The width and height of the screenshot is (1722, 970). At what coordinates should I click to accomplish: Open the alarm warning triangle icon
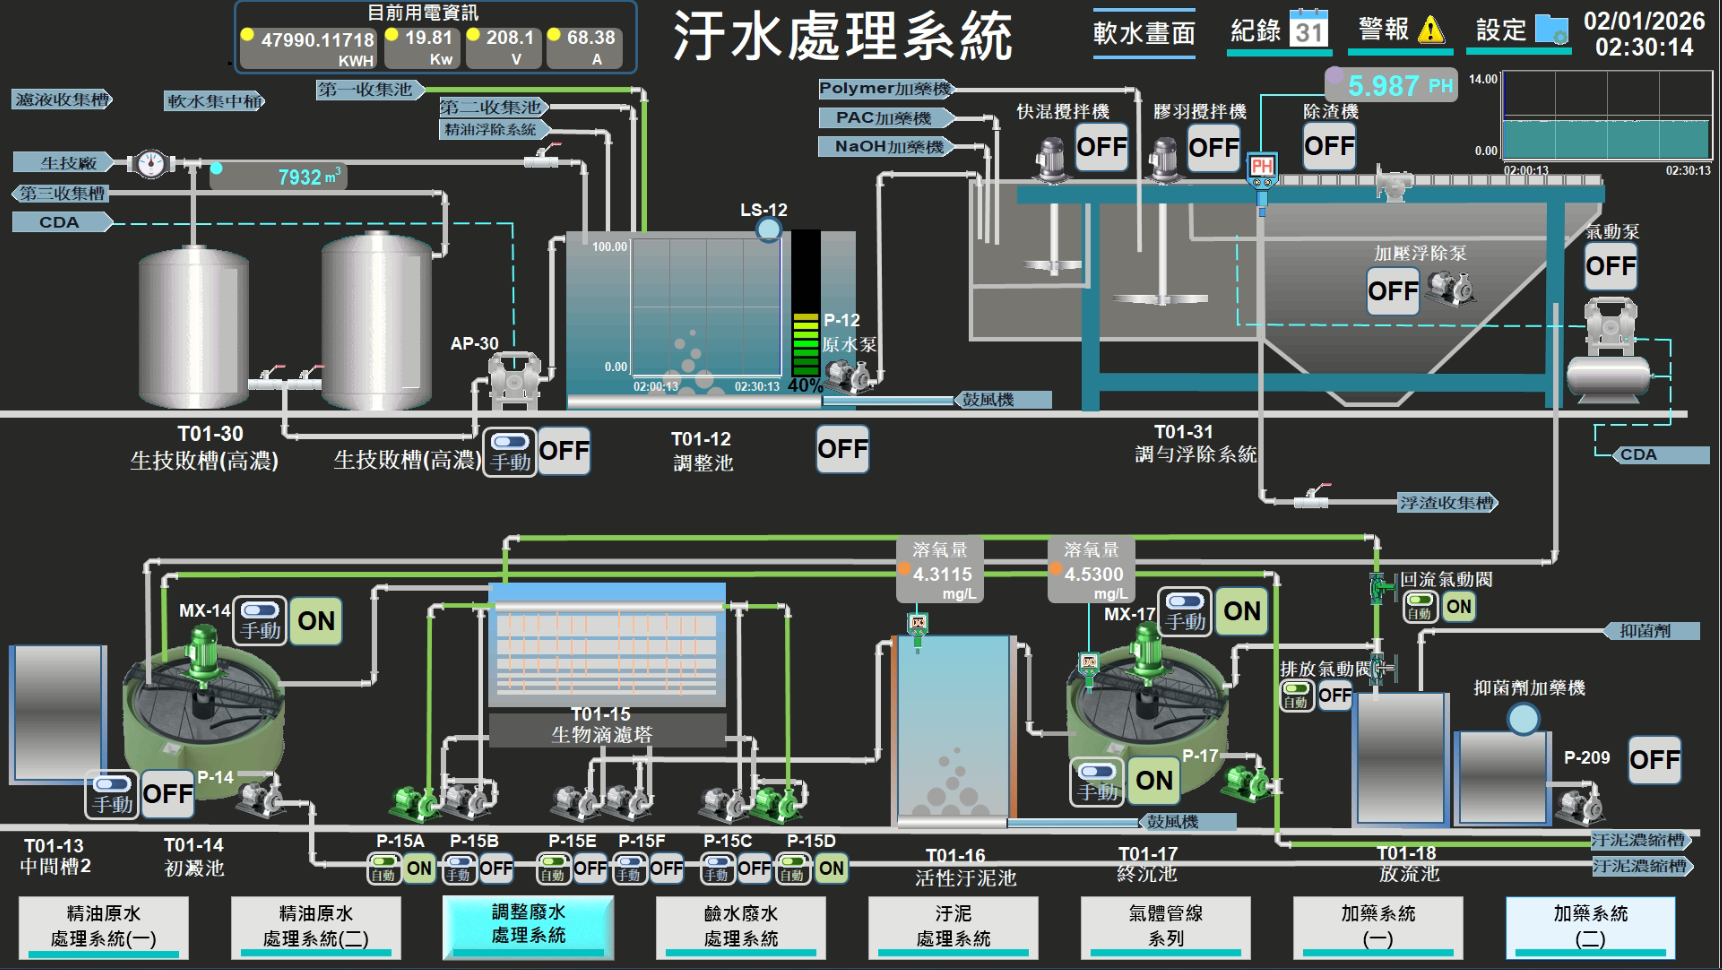pyautogui.click(x=1431, y=30)
